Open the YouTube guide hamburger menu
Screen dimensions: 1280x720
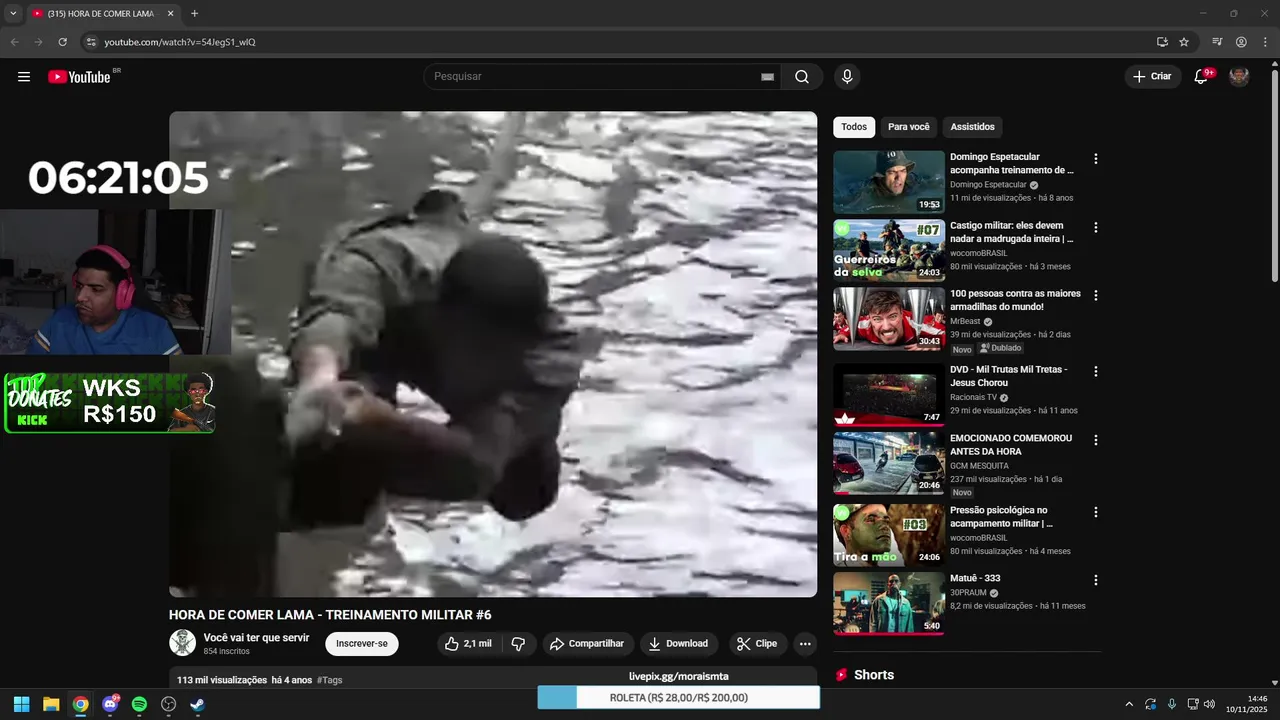(24, 77)
